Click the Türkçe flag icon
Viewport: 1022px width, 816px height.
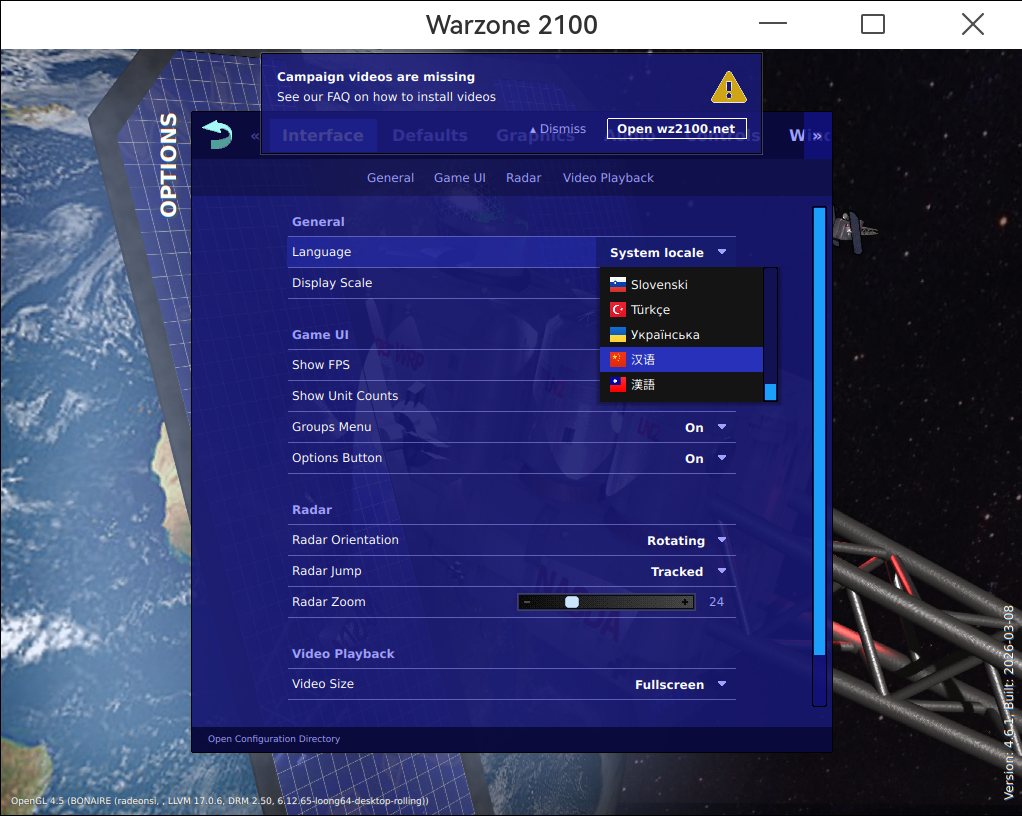[x=617, y=309]
